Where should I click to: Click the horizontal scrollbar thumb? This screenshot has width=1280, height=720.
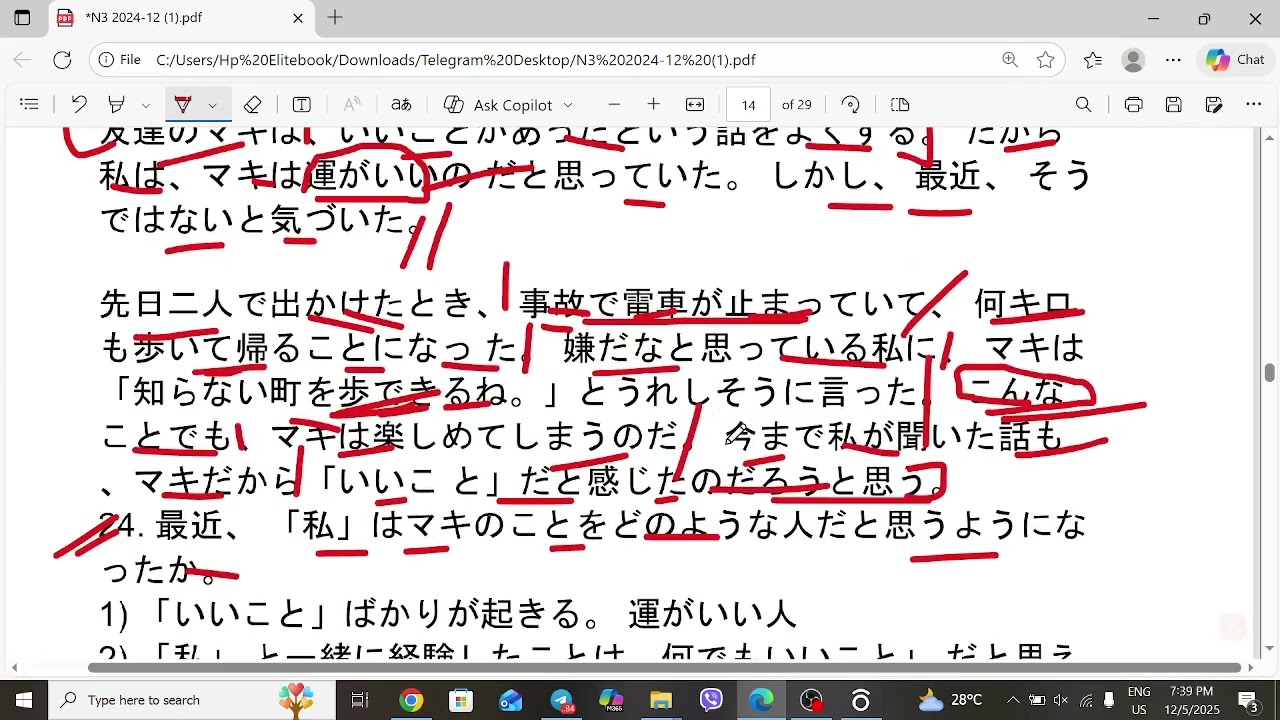[x=664, y=667]
